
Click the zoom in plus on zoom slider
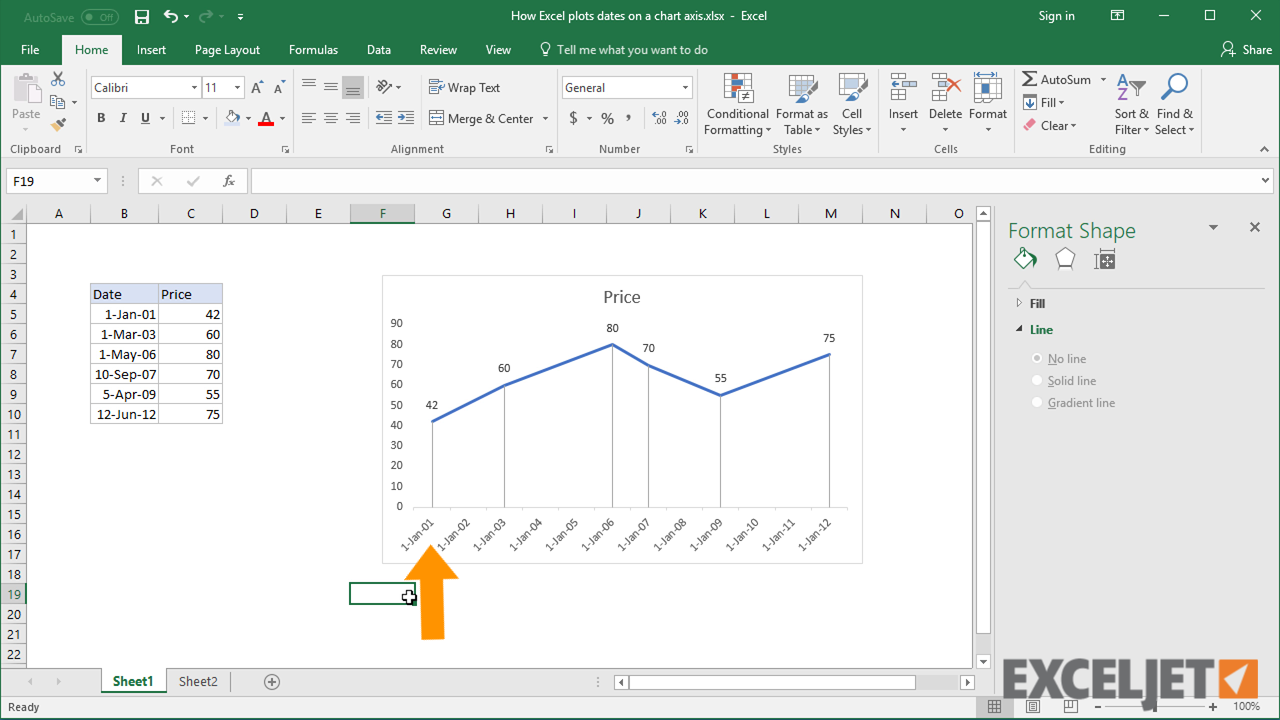tap(1213, 707)
